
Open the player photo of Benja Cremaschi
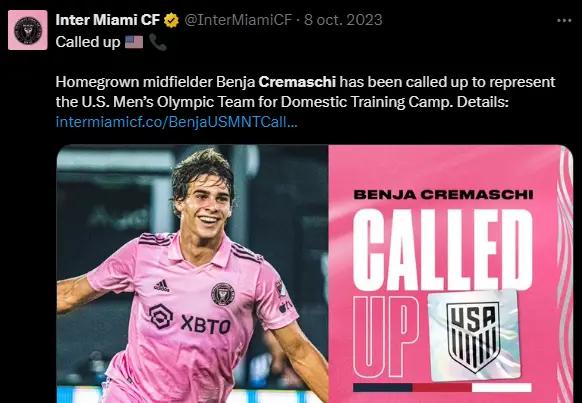pos(192,274)
